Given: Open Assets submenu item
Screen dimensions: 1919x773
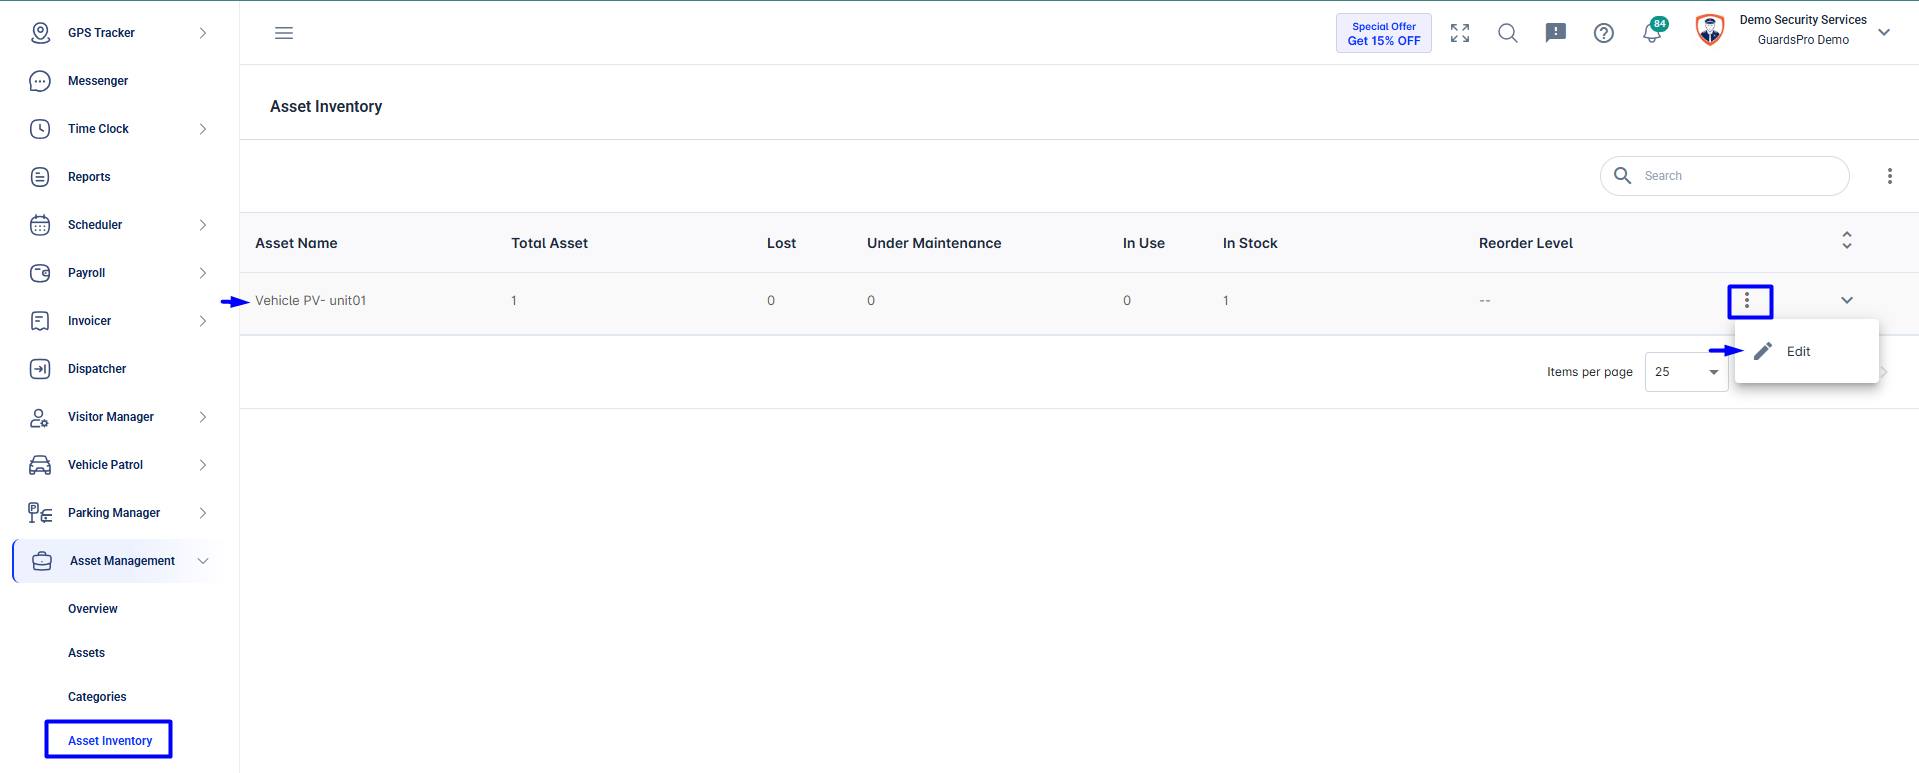Looking at the screenshot, I should [x=86, y=653].
